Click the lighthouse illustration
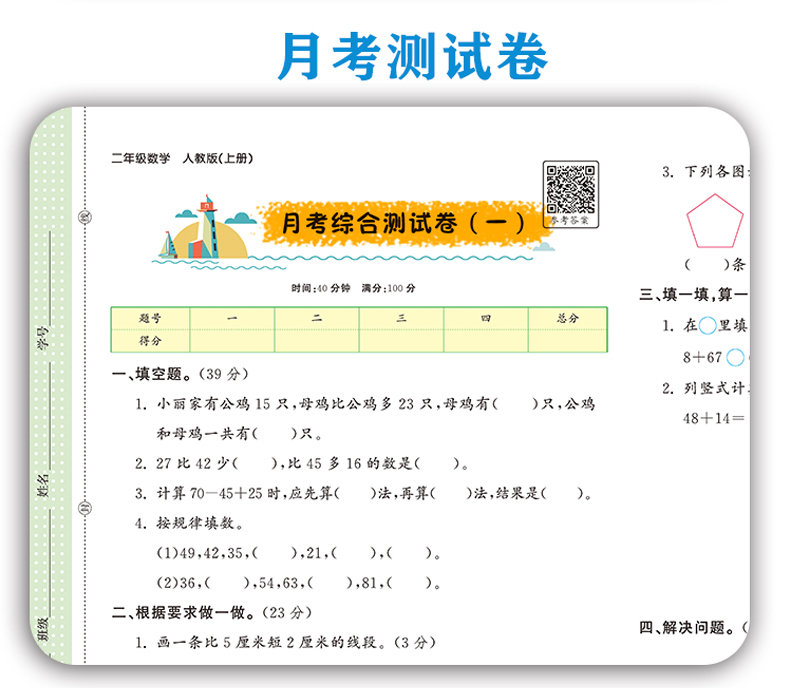Viewport: 790px width, 688px height. pyautogui.click(x=207, y=227)
